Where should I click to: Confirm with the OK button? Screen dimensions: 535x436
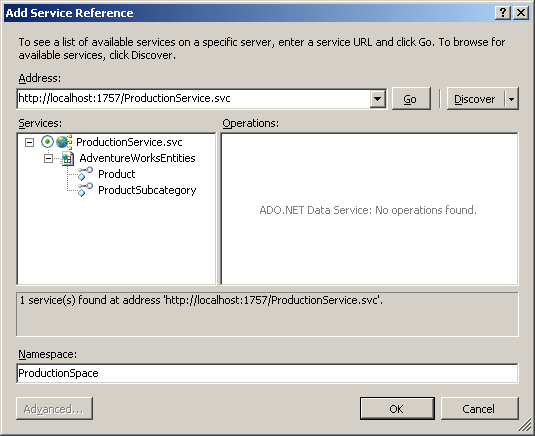click(397, 408)
